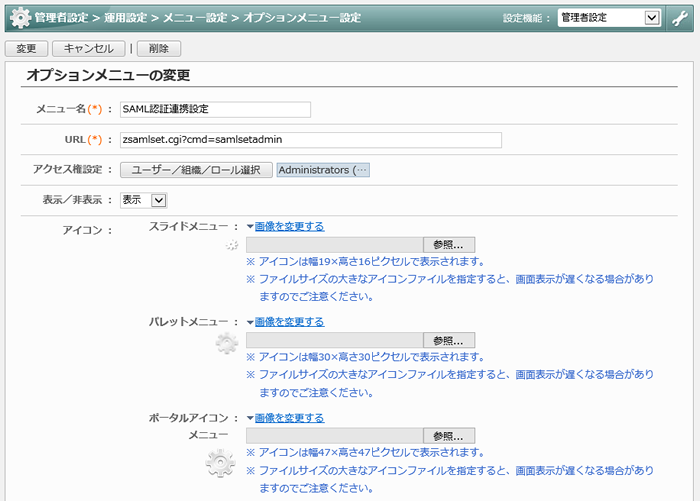700x501 pixels.
Task: Click 参照... for the palette menu icon
Action: (x=449, y=340)
